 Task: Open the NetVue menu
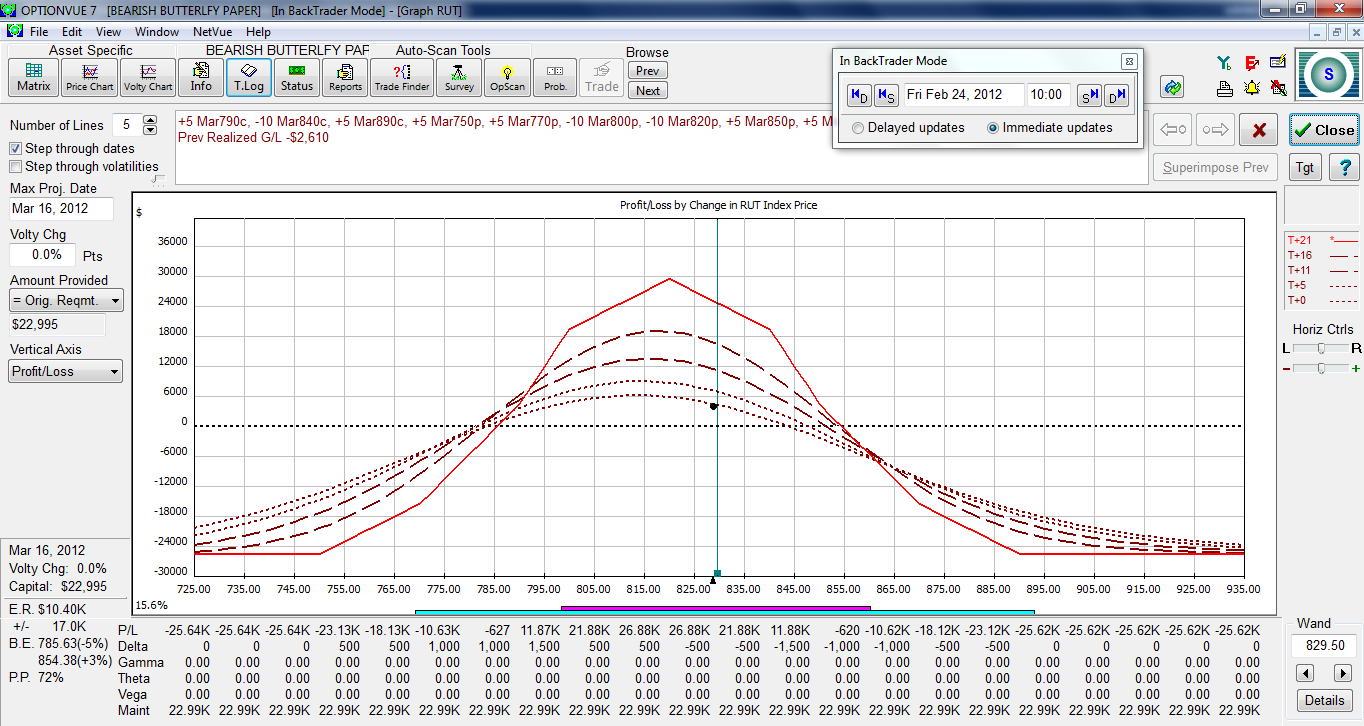[213, 32]
